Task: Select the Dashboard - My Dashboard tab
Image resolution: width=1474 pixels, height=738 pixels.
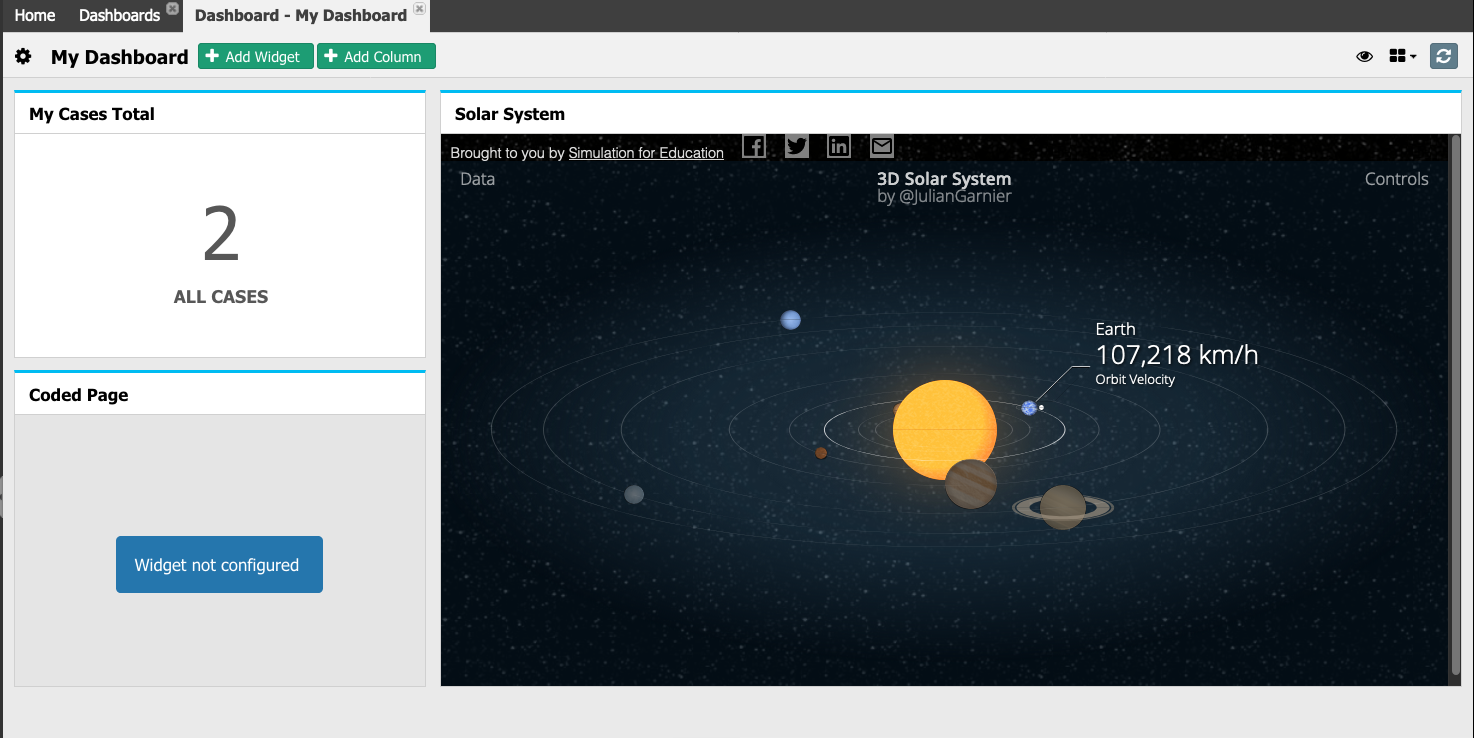Action: point(301,15)
